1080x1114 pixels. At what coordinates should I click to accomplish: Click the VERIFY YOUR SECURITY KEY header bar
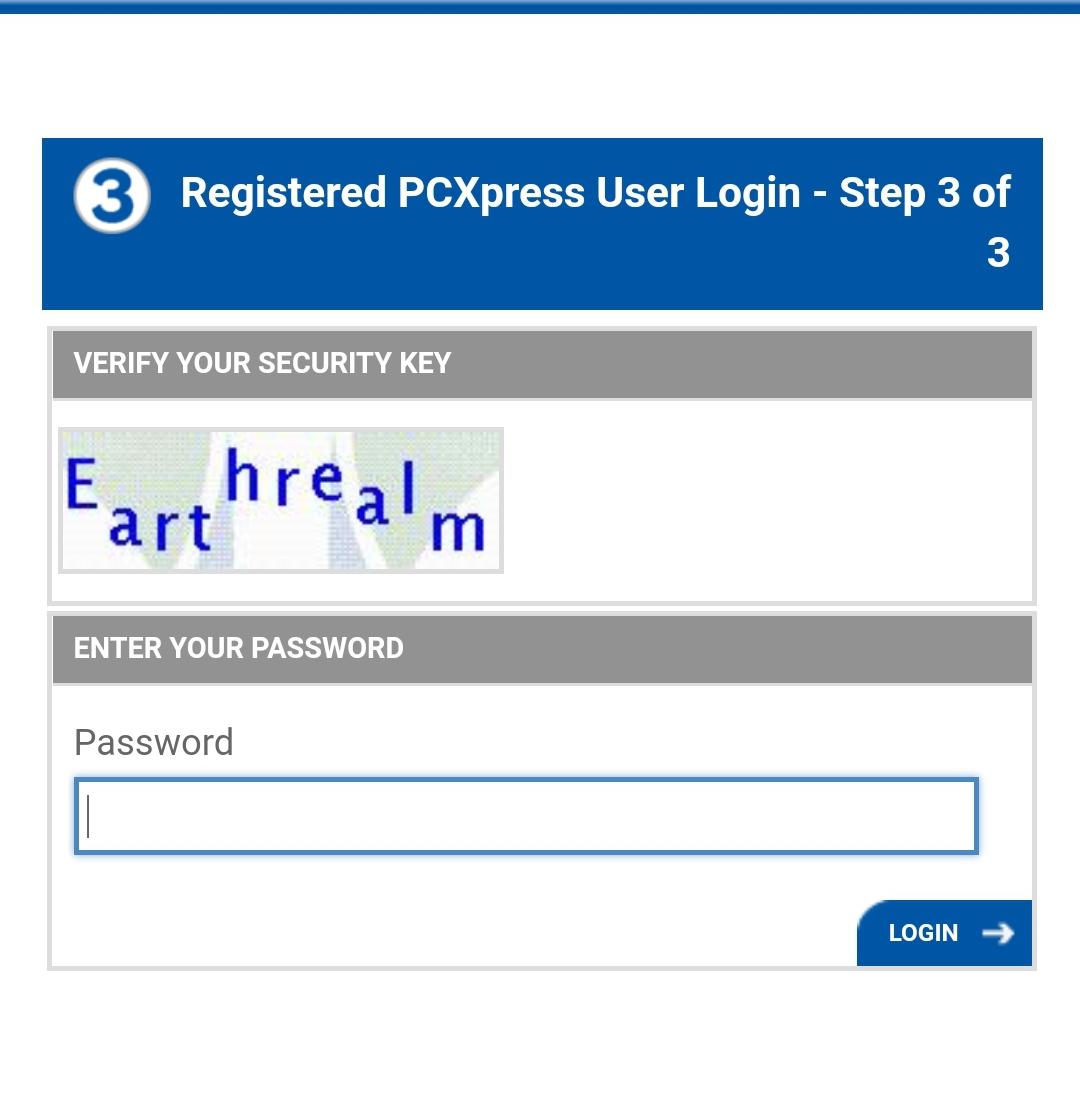(540, 363)
